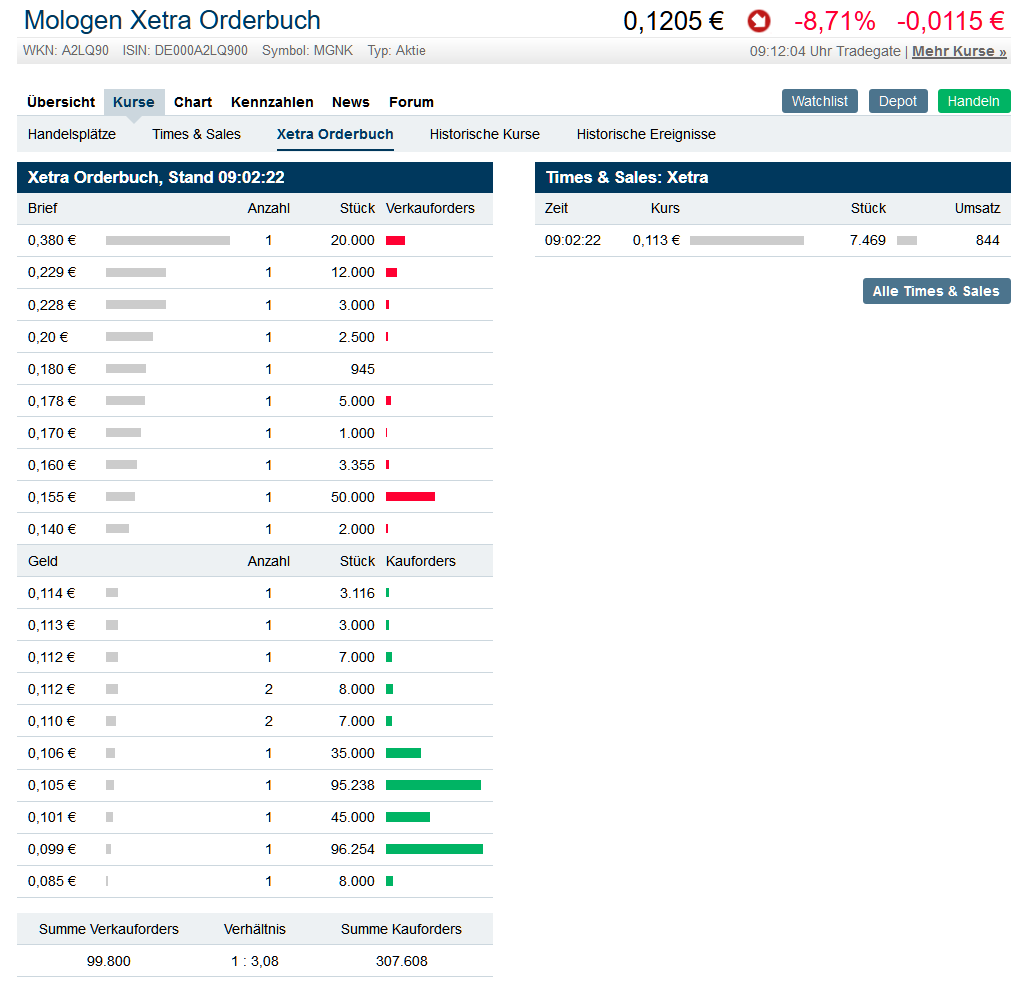
Task: Open the Times & Sales sub-tab
Action: click(x=196, y=134)
